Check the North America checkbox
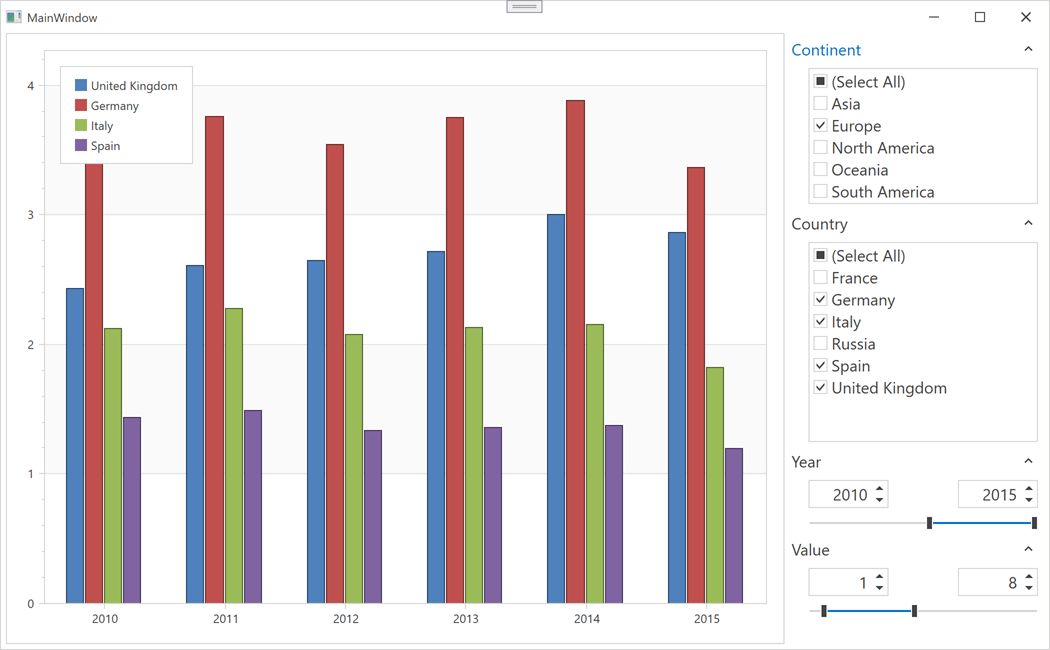The height and width of the screenshot is (650, 1050). click(820, 147)
